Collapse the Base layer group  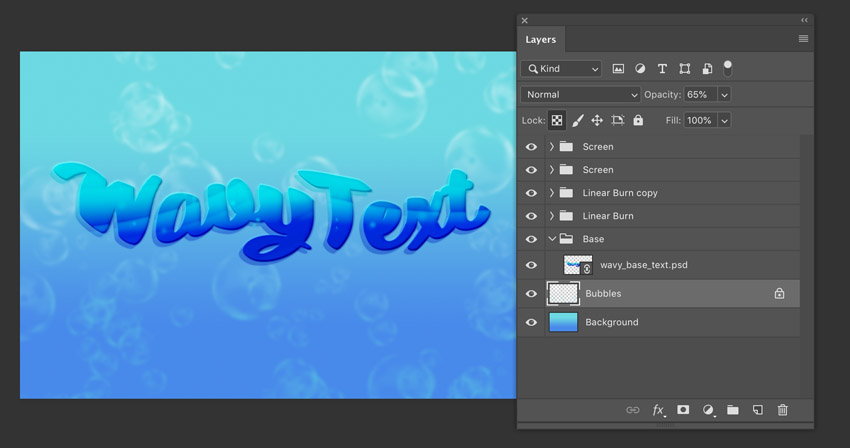point(552,239)
